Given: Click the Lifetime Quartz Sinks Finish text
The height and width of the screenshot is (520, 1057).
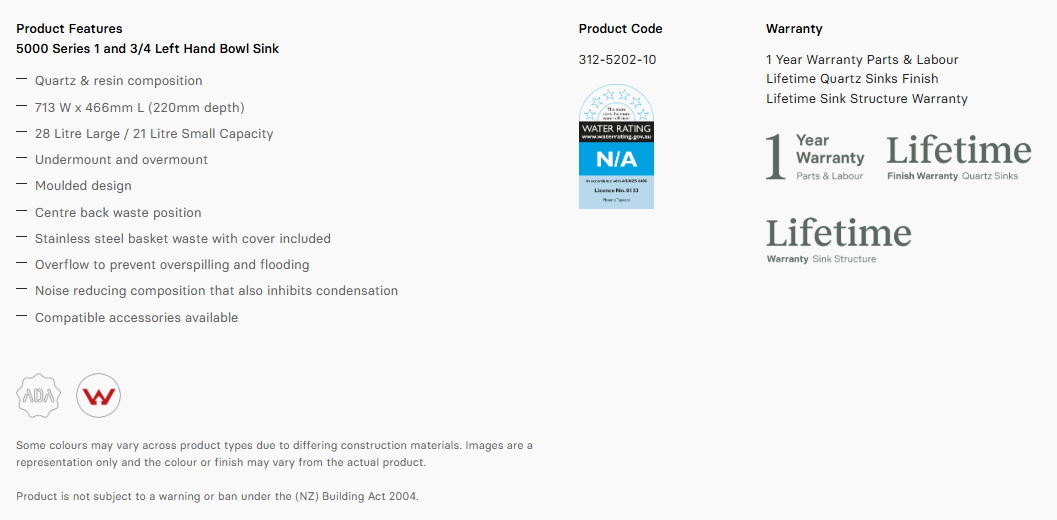Looking at the screenshot, I should (852, 79).
